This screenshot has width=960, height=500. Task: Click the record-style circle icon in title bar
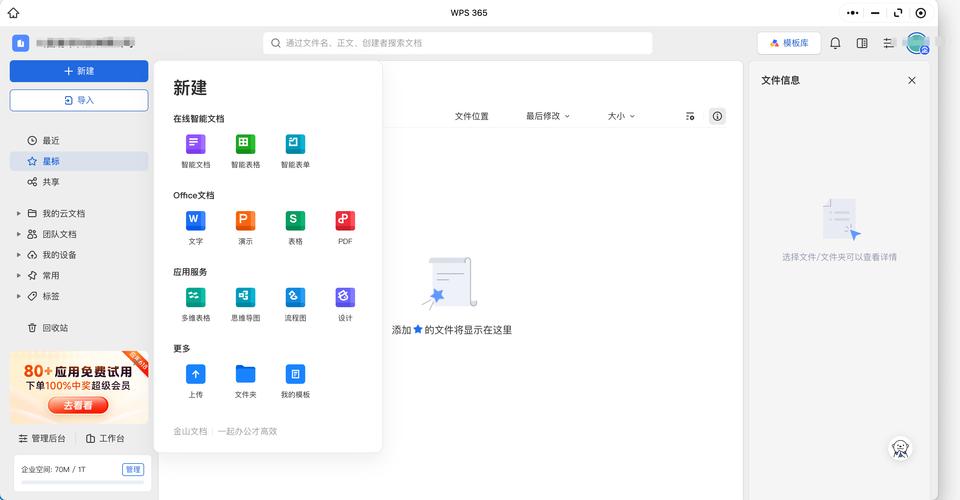tap(921, 13)
